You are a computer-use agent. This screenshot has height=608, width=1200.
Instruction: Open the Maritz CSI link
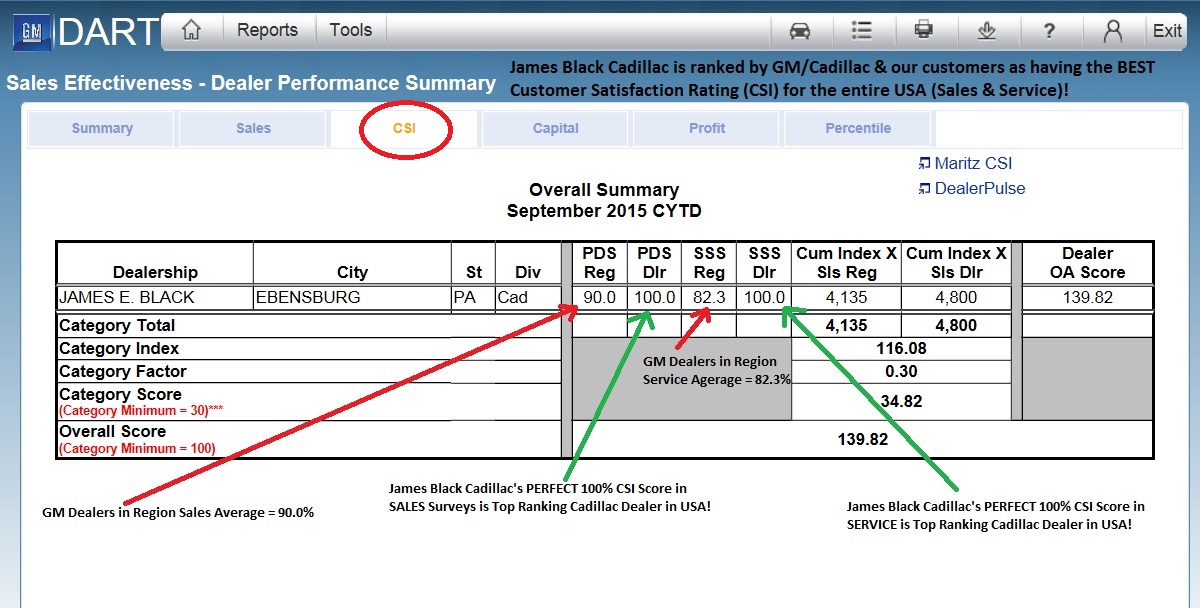(973, 163)
